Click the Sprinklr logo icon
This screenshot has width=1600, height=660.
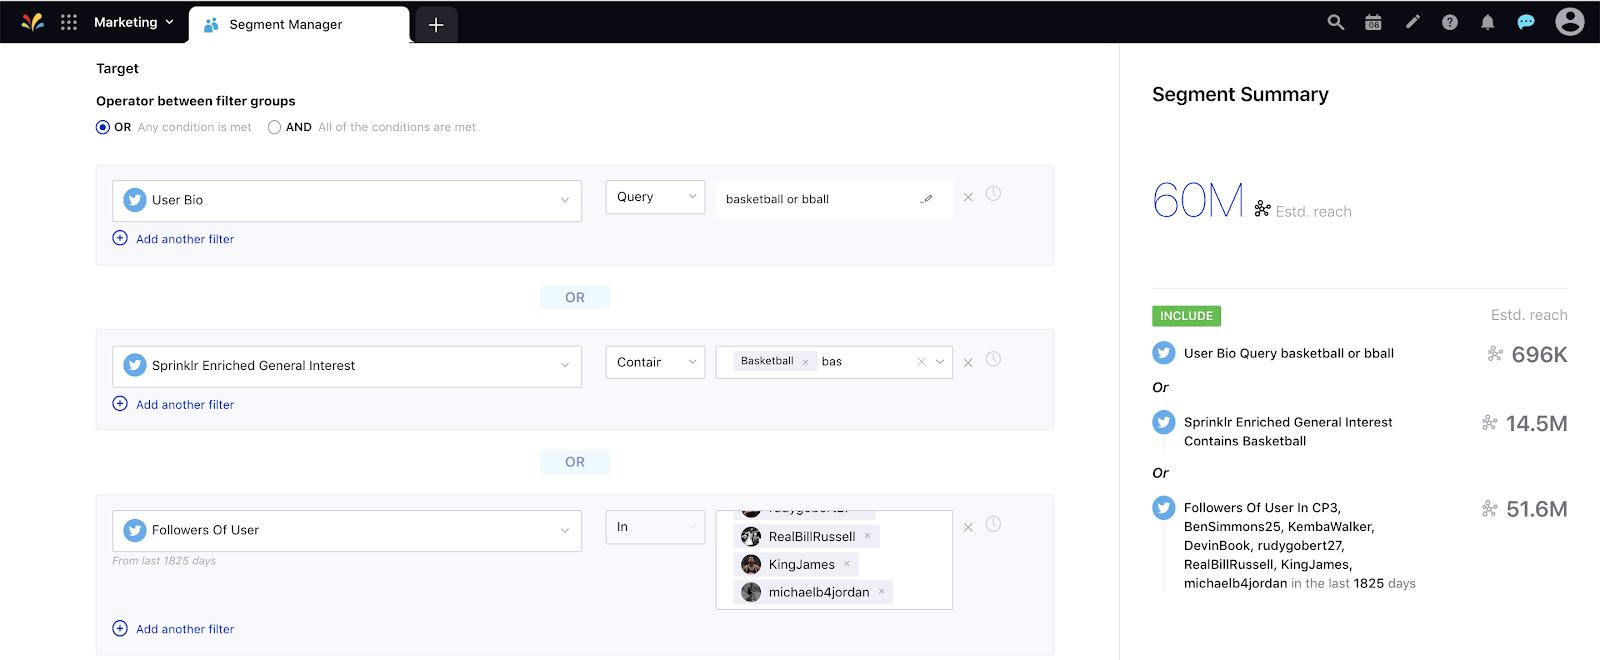tap(32, 22)
